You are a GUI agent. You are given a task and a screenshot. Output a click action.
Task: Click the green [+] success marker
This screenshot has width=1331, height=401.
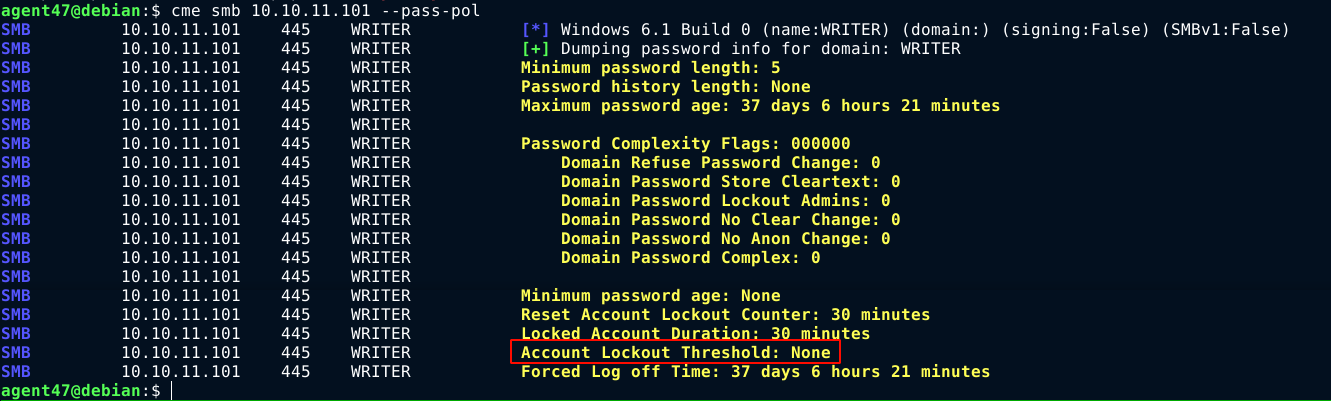pos(535,49)
